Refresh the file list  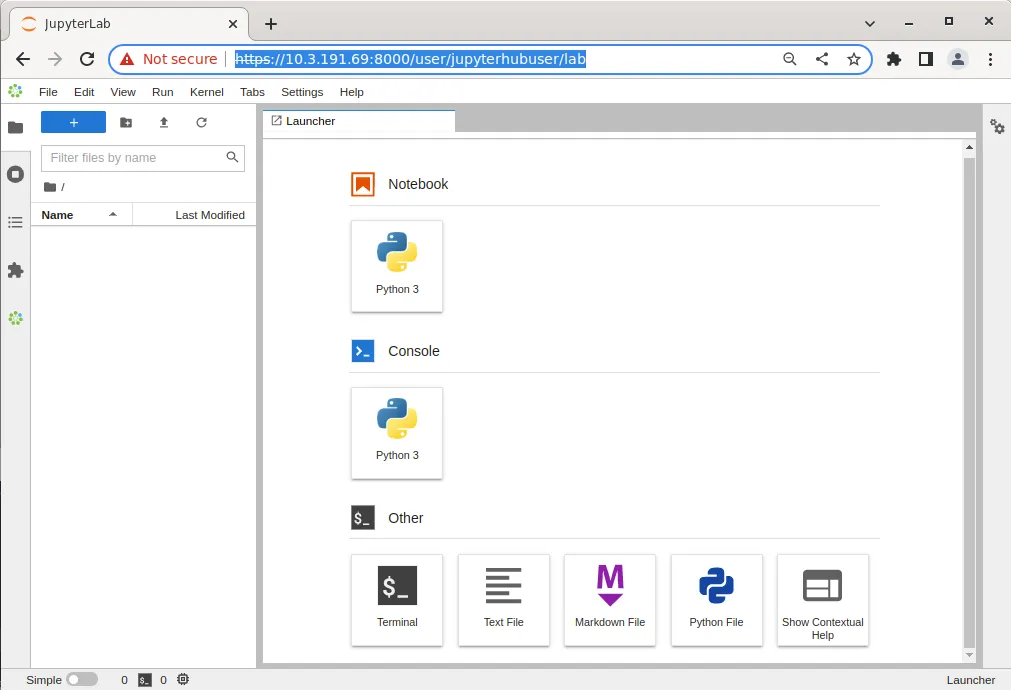[201, 122]
